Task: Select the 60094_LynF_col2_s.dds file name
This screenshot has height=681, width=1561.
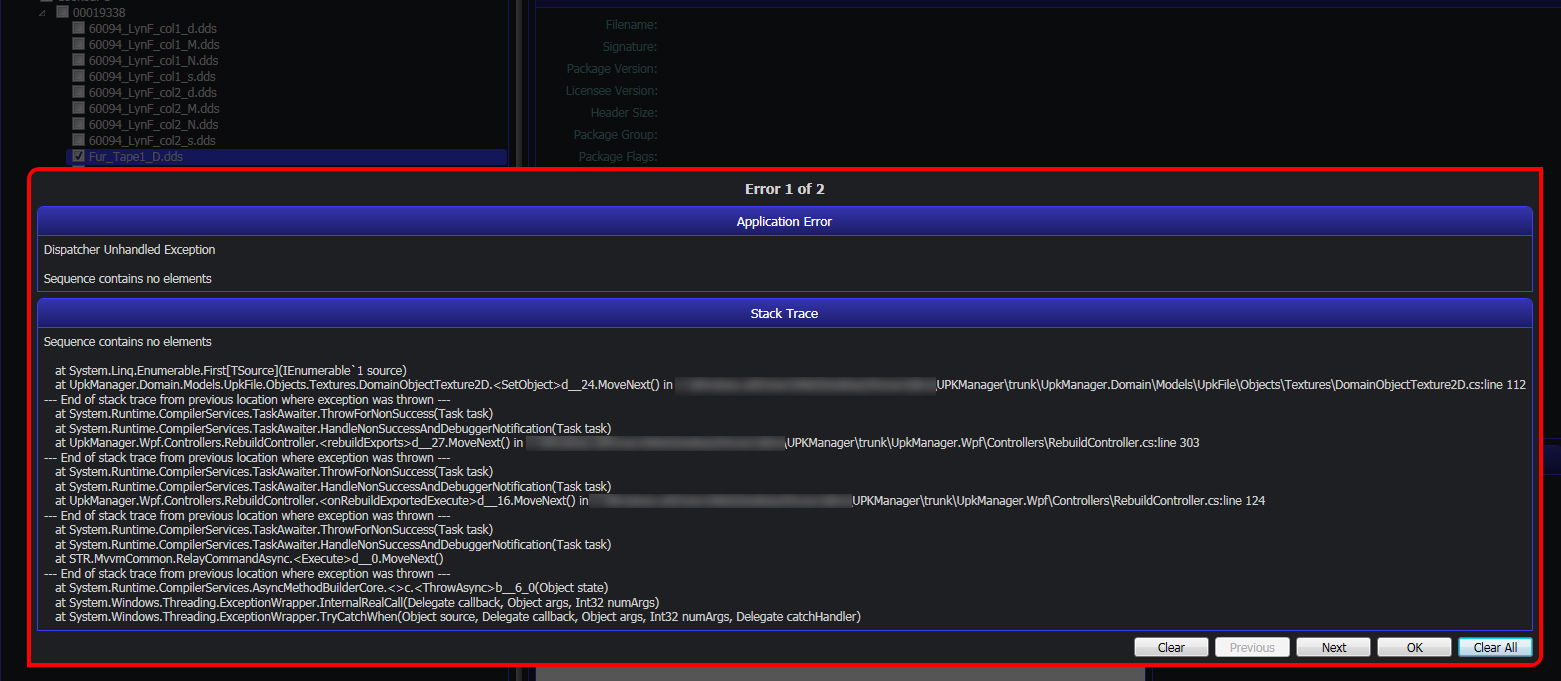Action: point(152,140)
